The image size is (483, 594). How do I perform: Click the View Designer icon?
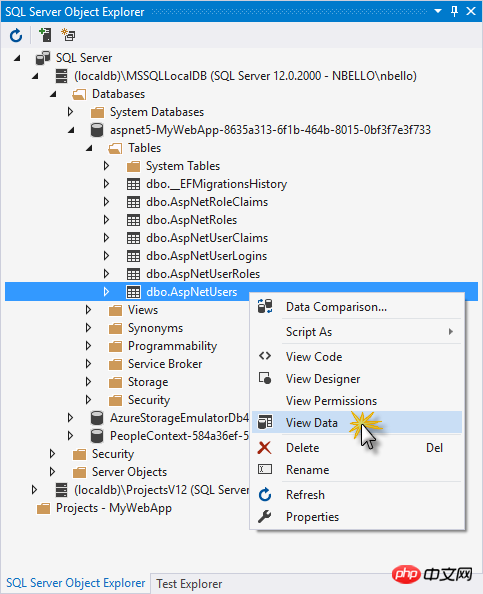tap(265, 378)
